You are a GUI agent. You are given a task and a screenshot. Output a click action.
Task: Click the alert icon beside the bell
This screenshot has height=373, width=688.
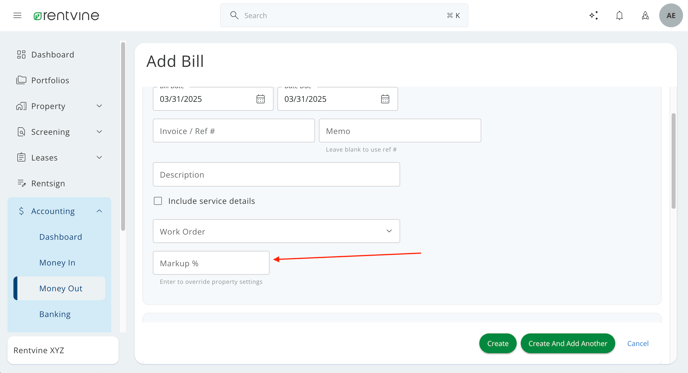click(645, 15)
